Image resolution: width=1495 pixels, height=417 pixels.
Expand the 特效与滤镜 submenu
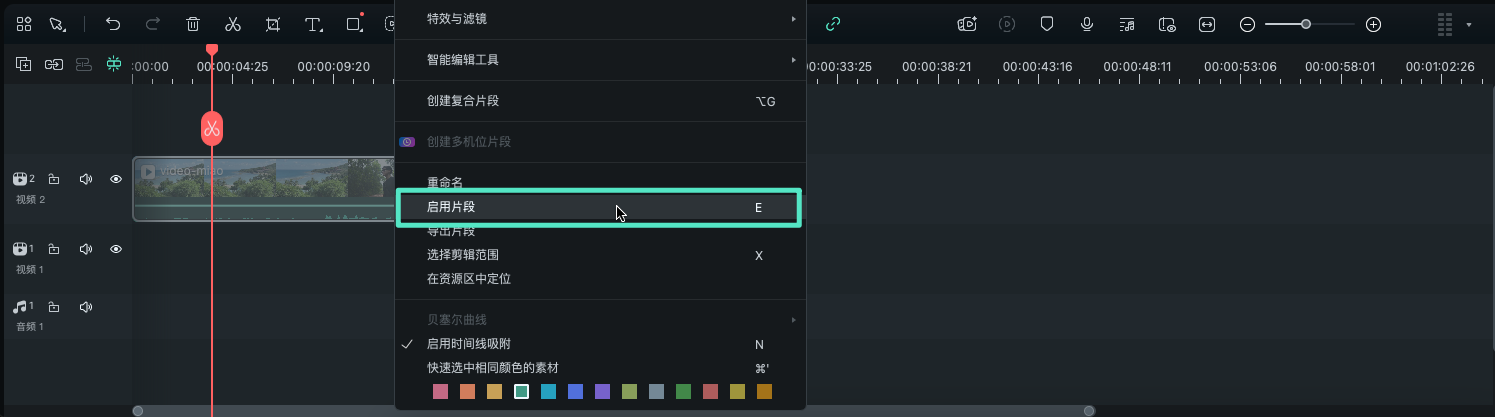pos(600,19)
